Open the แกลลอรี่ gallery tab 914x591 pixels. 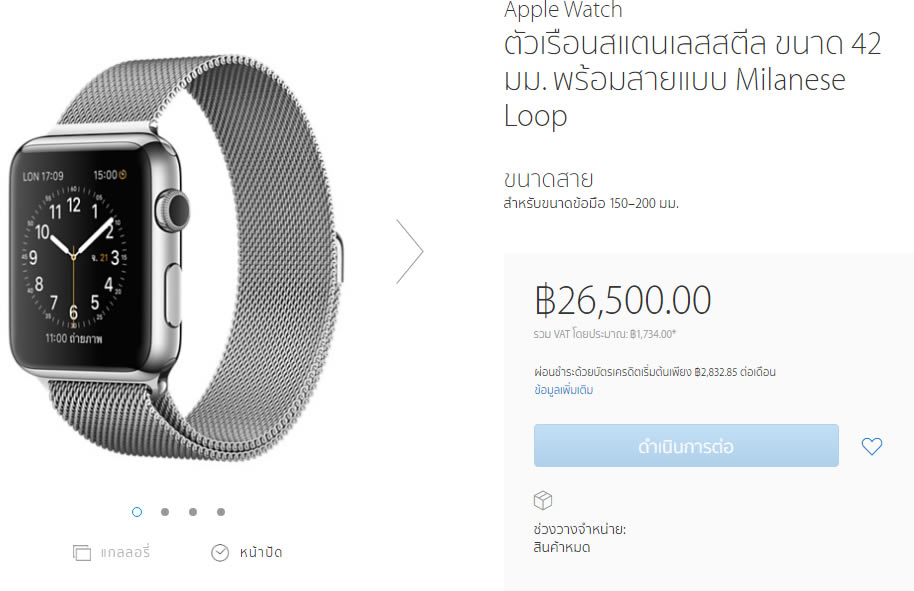[x=125, y=551]
